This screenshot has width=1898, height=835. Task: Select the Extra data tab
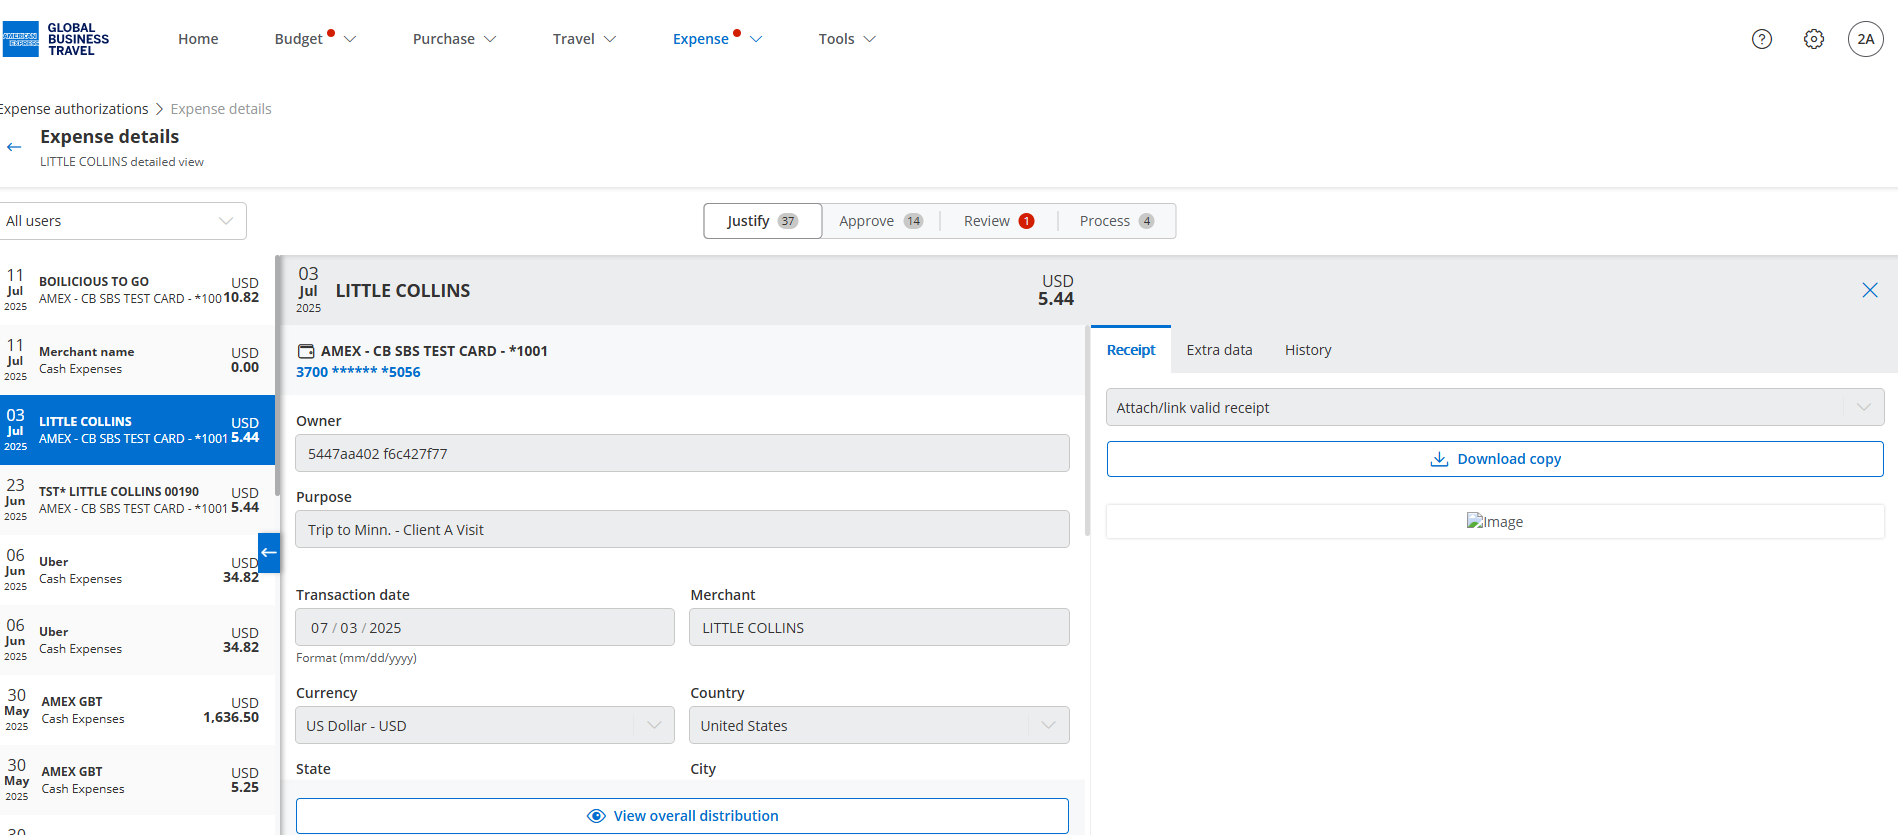1219,350
